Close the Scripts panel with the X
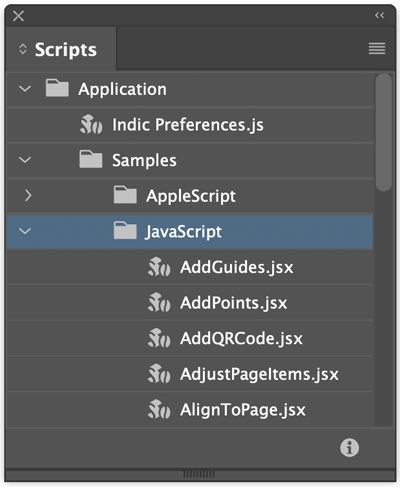Screen dimensions: 400x487 click(x=18, y=16)
